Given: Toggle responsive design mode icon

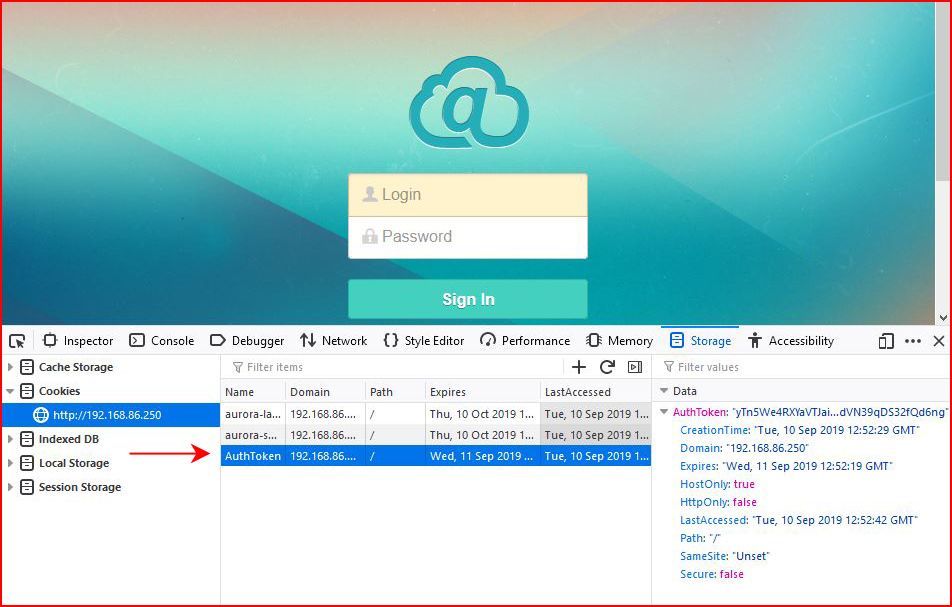Looking at the screenshot, I should [x=886, y=341].
